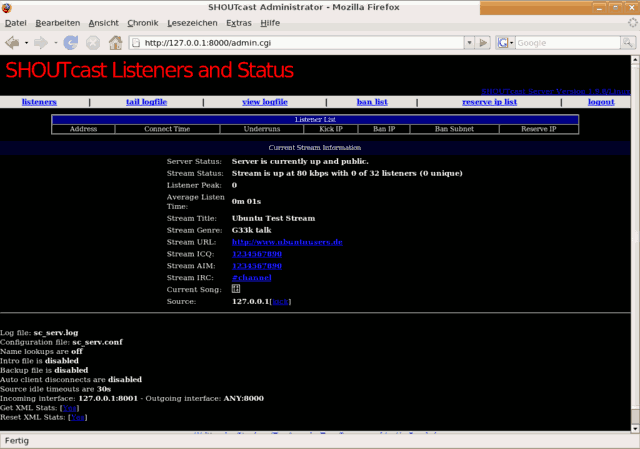The height and width of the screenshot is (449, 640).
Task: Click the Ban Subnet column header
Action: coord(454,129)
